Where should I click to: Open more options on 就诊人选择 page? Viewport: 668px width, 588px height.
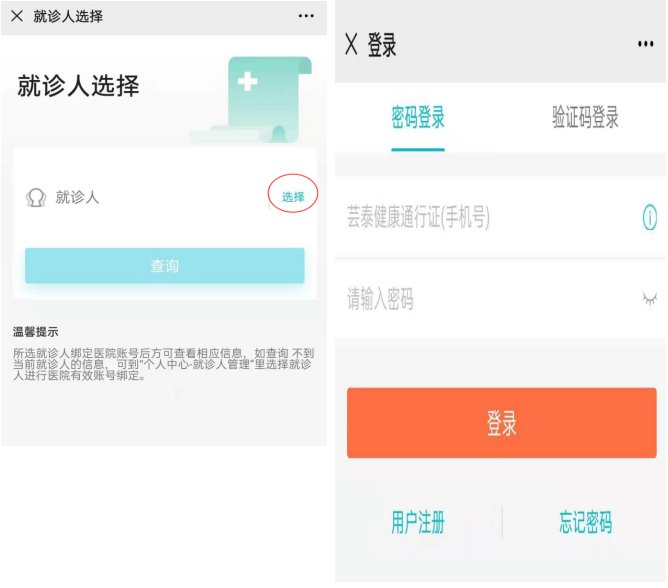click(x=306, y=17)
